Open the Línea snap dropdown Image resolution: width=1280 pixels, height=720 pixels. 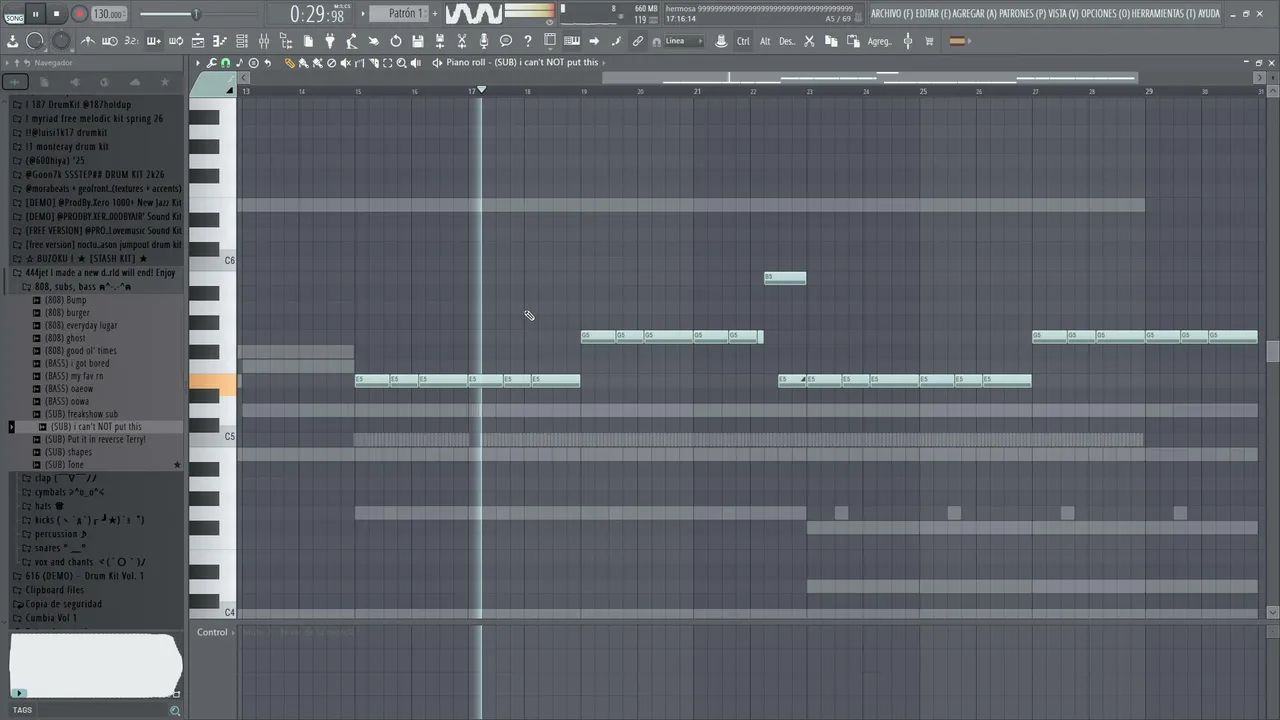pyautogui.click(x=683, y=41)
